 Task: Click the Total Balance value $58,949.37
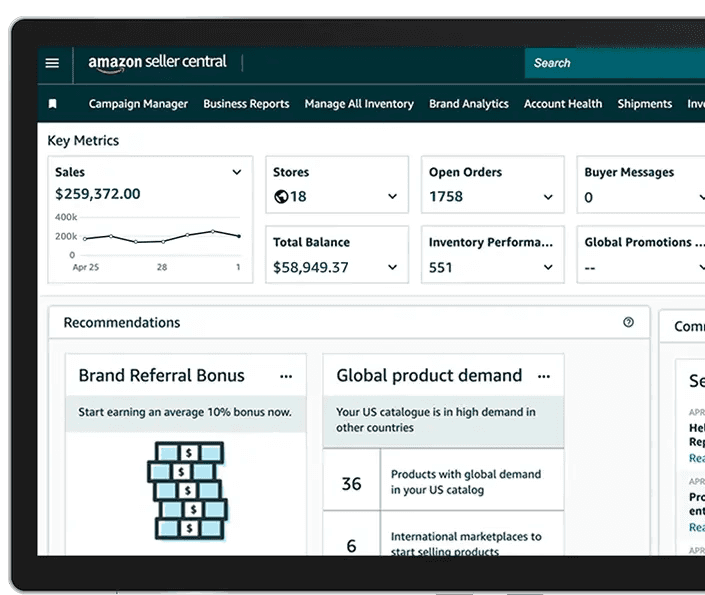311,267
